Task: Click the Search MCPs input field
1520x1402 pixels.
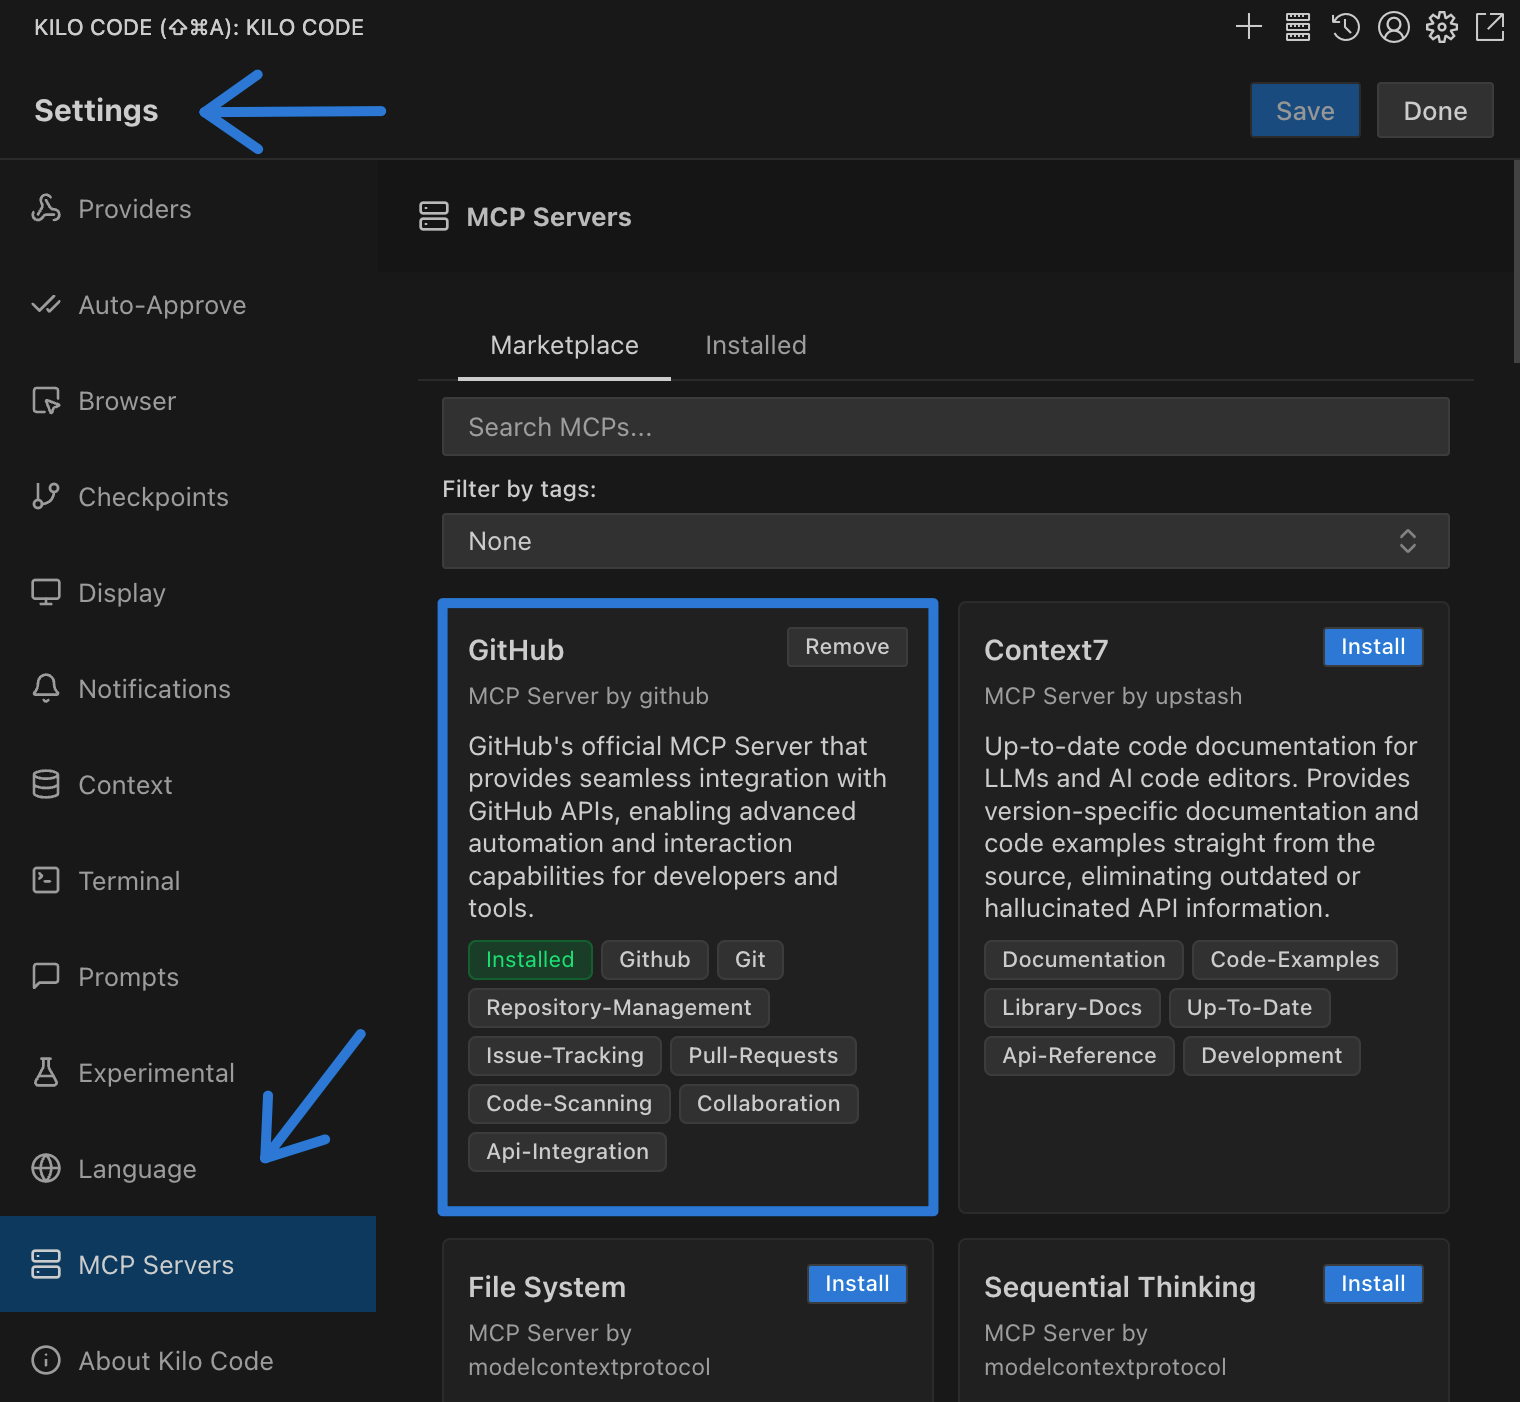Action: (946, 427)
